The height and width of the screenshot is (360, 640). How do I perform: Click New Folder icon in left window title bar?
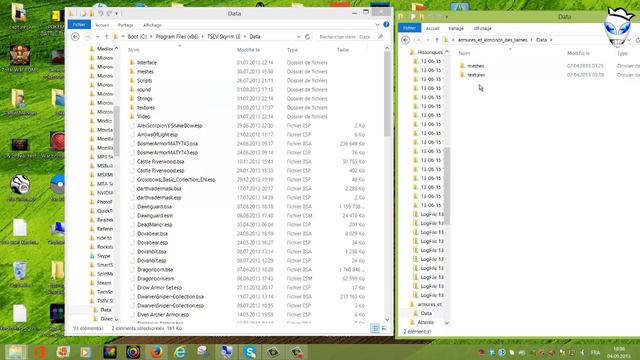pos(92,13)
